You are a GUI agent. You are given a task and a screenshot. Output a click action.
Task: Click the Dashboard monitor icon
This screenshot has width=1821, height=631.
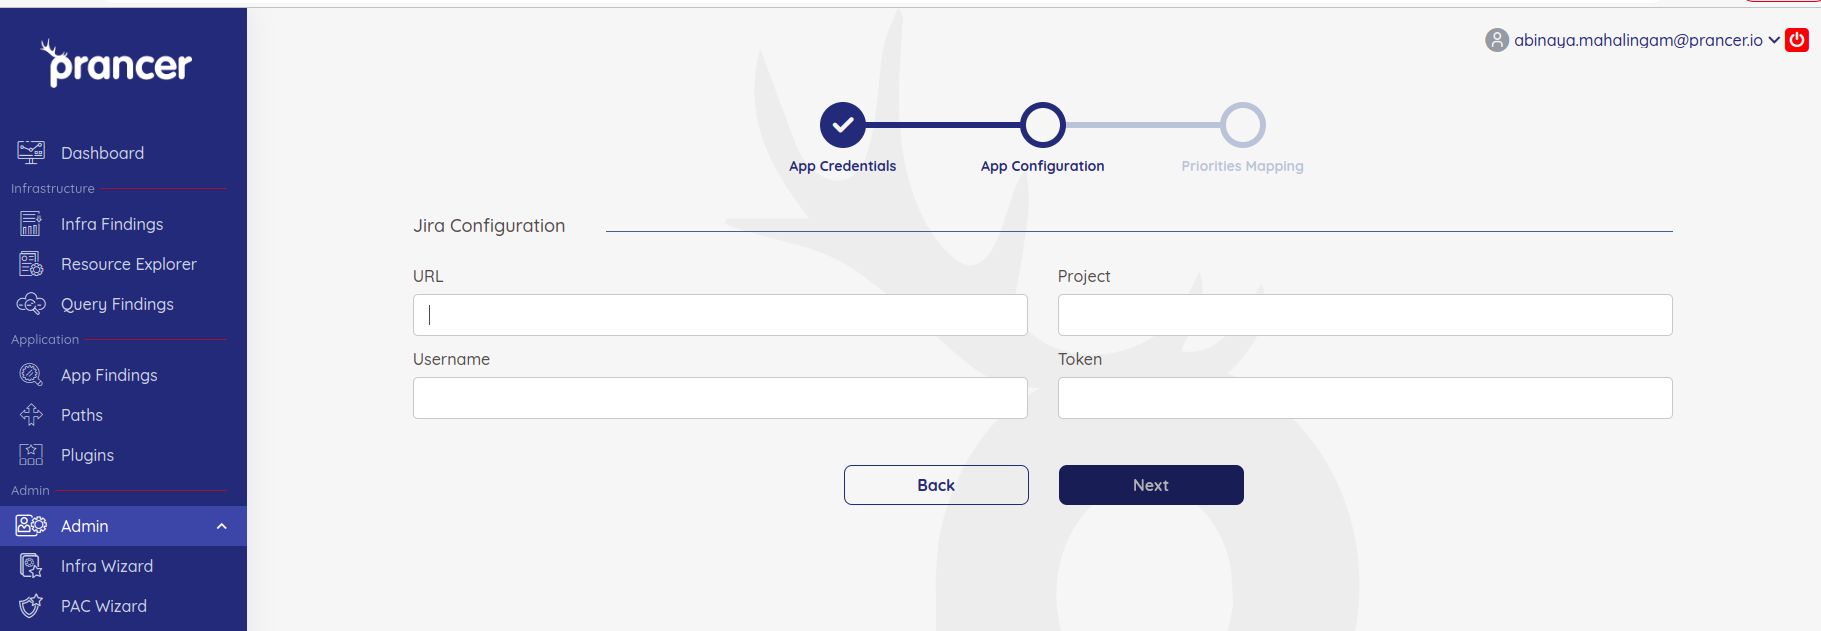[x=31, y=152]
